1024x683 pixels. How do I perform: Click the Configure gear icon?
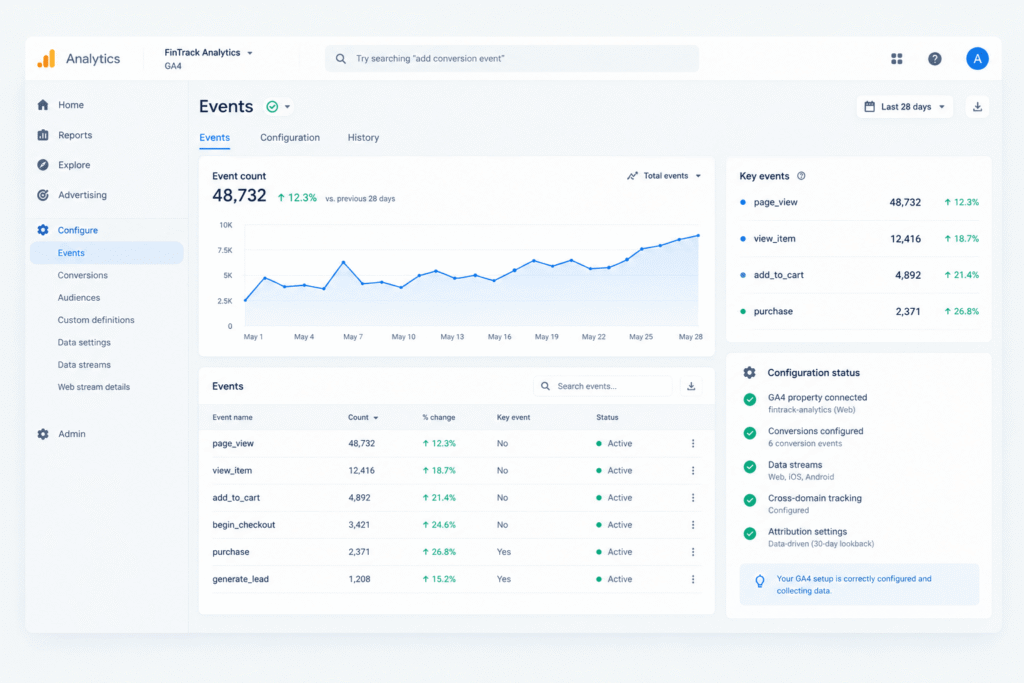pyautogui.click(x=43, y=230)
